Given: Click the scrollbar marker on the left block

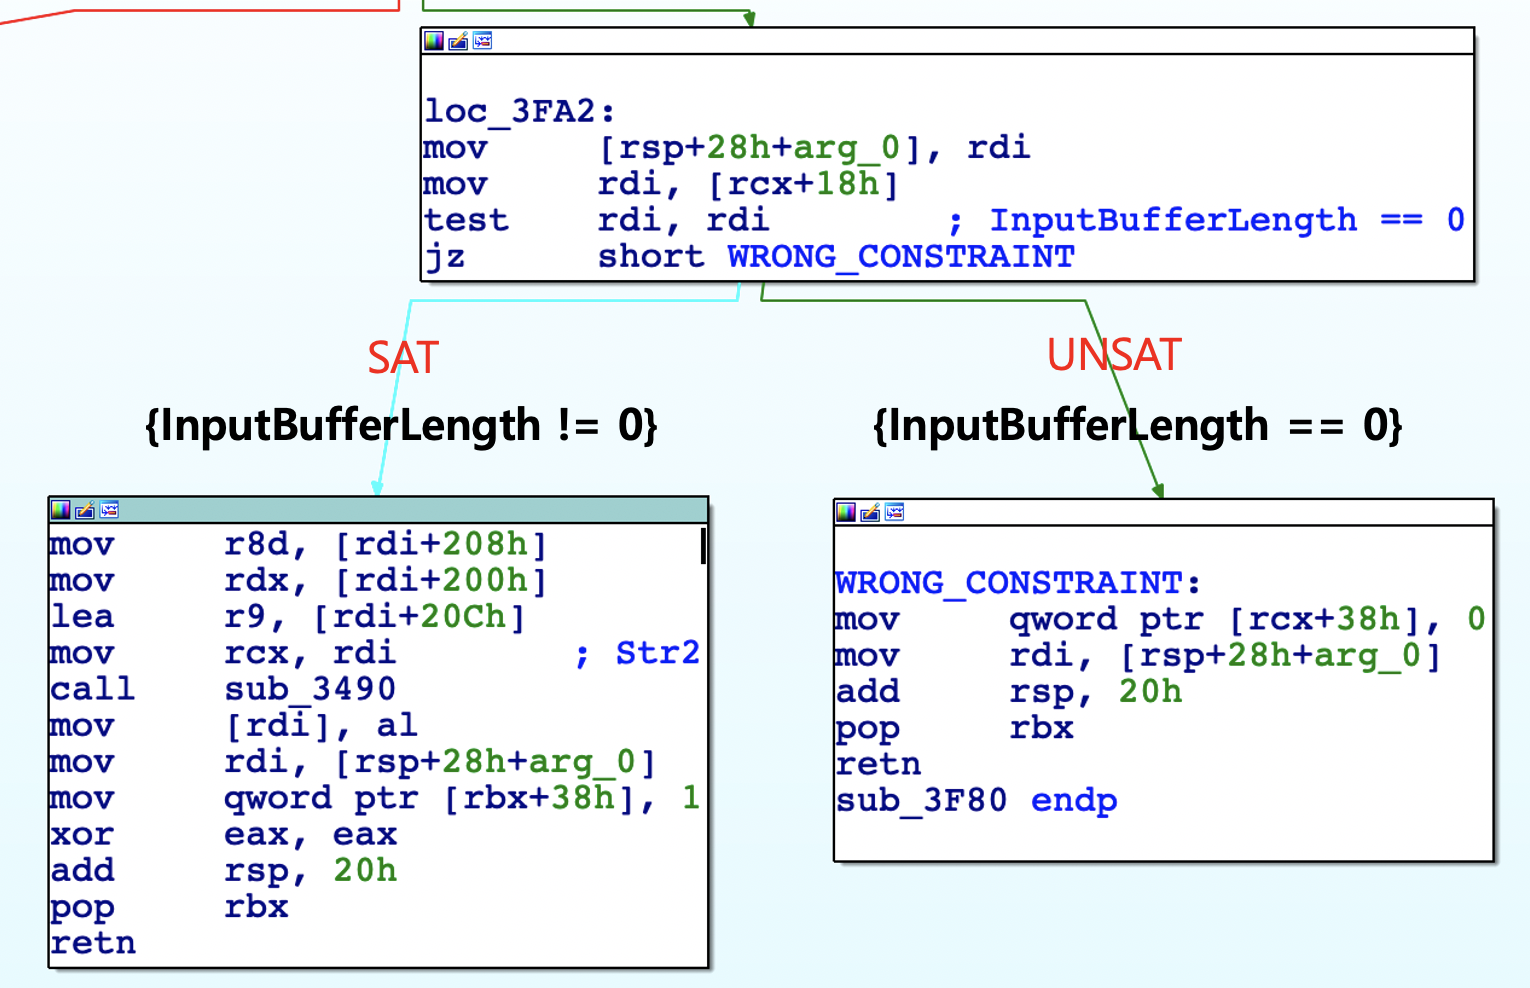Looking at the screenshot, I should [703, 546].
